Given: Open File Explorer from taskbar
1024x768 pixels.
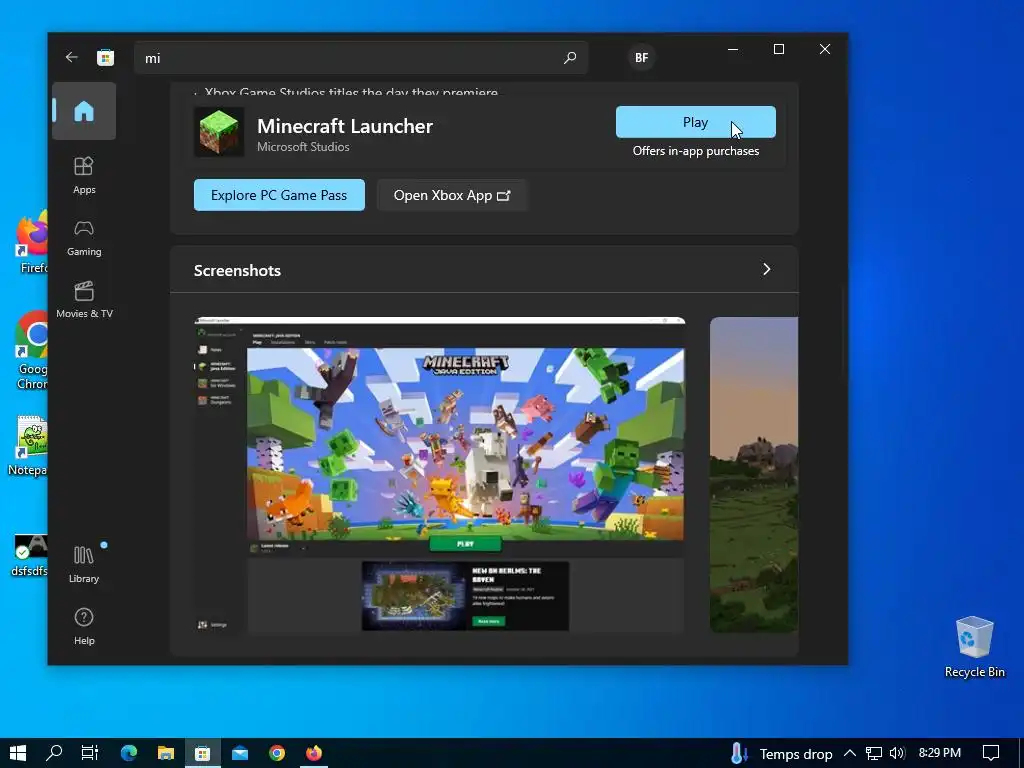Looking at the screenshot, I should [166, 753].
